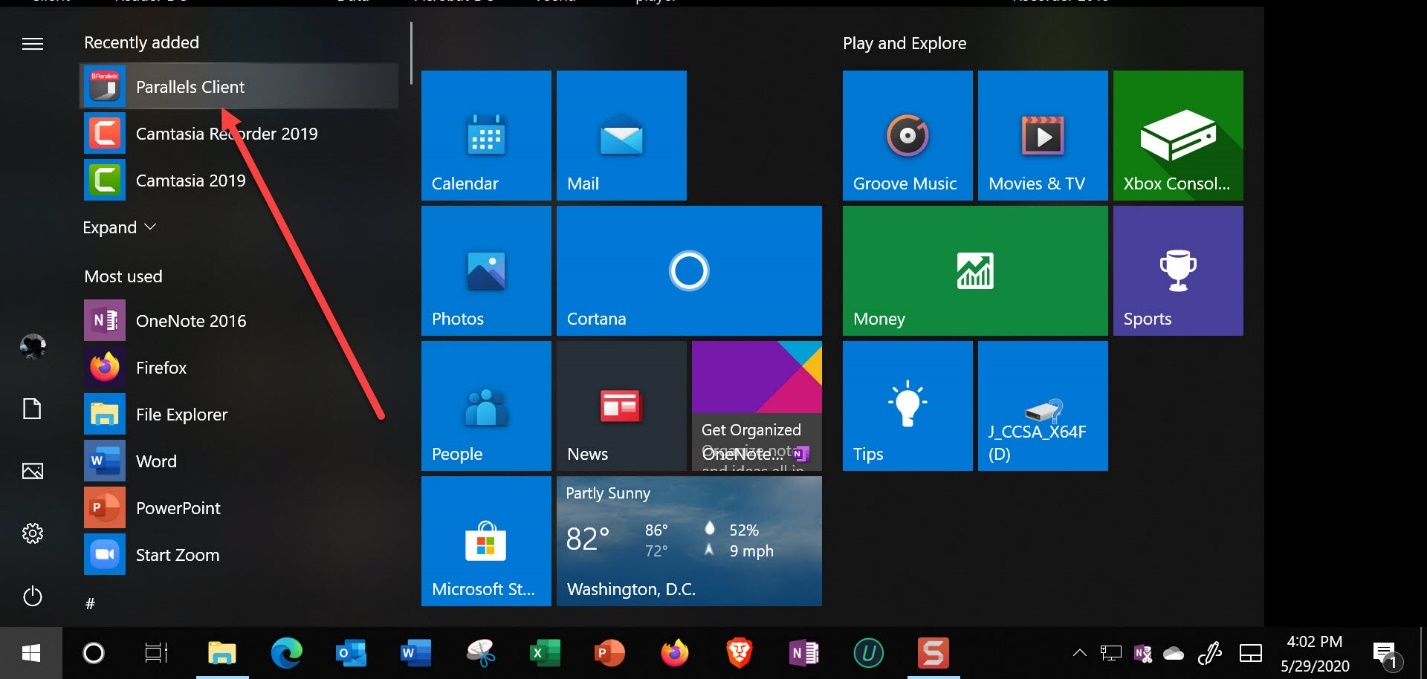
Task: Show hidden system tray icons
Action: (1079, 654)
